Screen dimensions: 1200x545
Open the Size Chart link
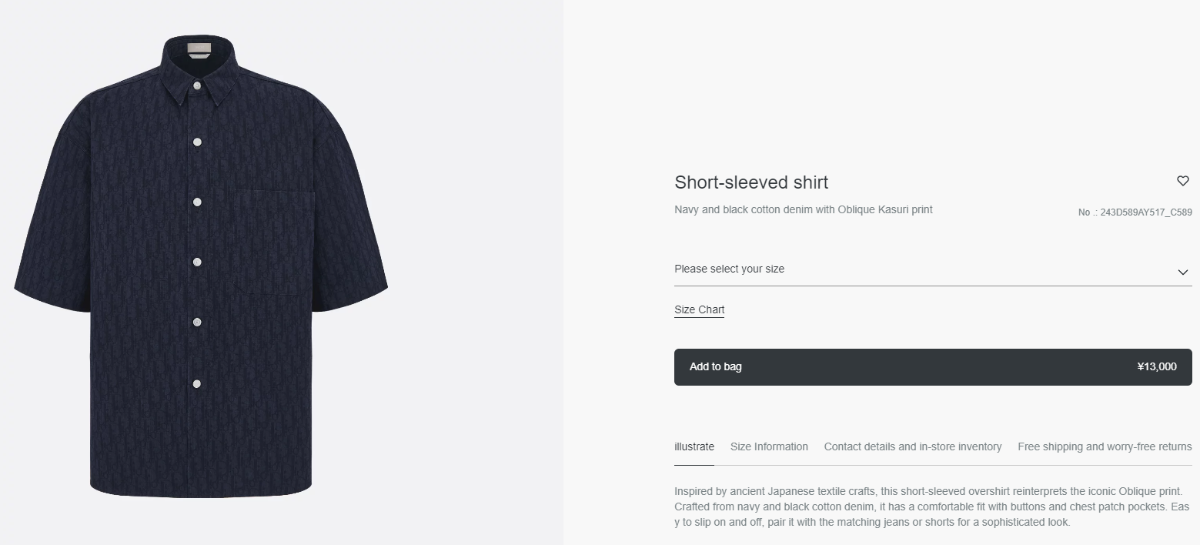pyautogui.click(x=699, y=310)
